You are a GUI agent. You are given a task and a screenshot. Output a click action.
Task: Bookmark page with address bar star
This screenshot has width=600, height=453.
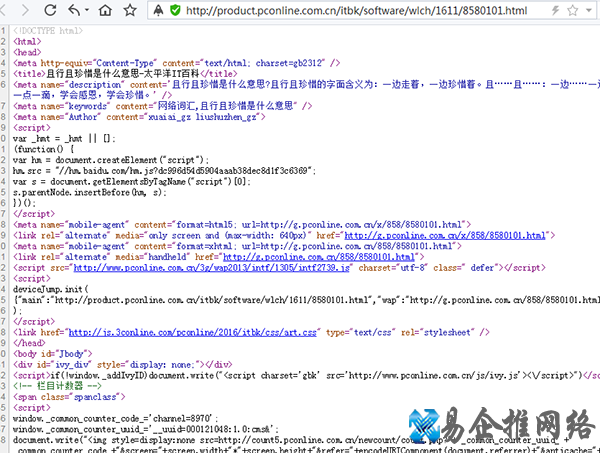click(x=572, y=10)
